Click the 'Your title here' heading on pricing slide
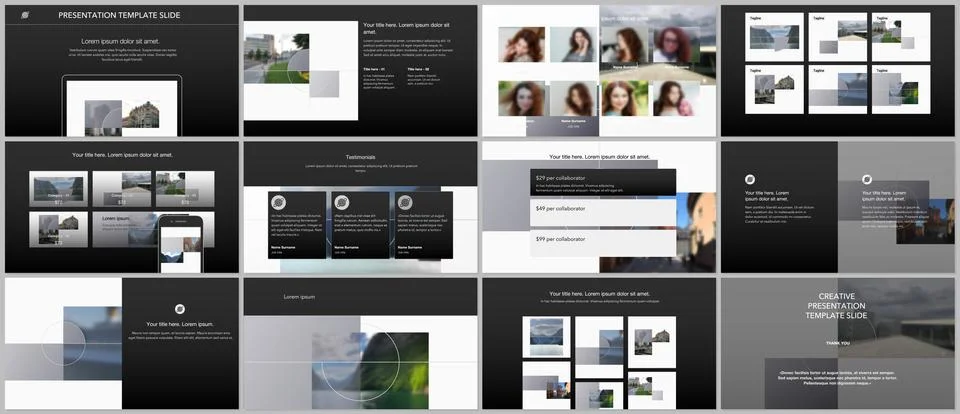960x414 pixels. [599, 157]
